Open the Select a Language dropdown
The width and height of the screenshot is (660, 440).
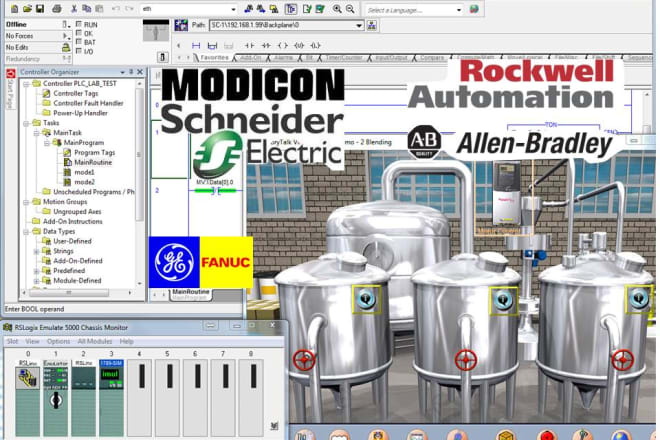(459, 9)
